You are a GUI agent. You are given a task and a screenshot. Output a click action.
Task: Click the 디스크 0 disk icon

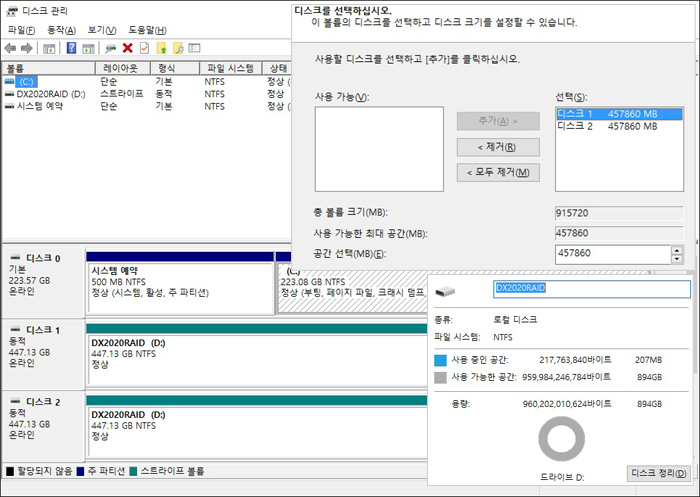16,258
